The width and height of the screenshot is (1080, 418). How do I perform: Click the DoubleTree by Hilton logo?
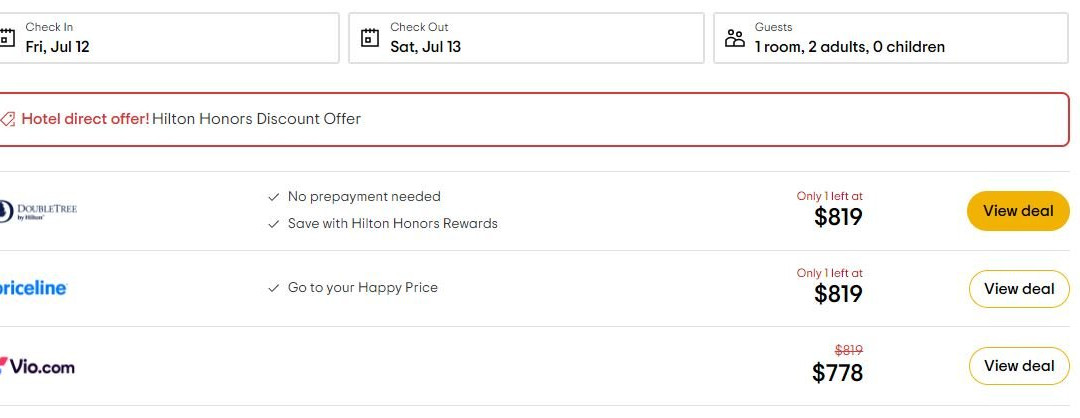tap(39, 210)
